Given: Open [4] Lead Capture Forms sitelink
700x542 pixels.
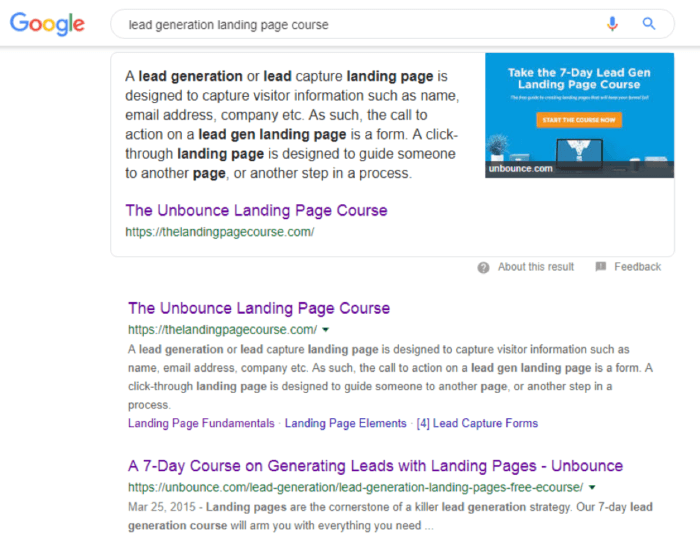Looking at the screenshot, I should coord(477,423).
